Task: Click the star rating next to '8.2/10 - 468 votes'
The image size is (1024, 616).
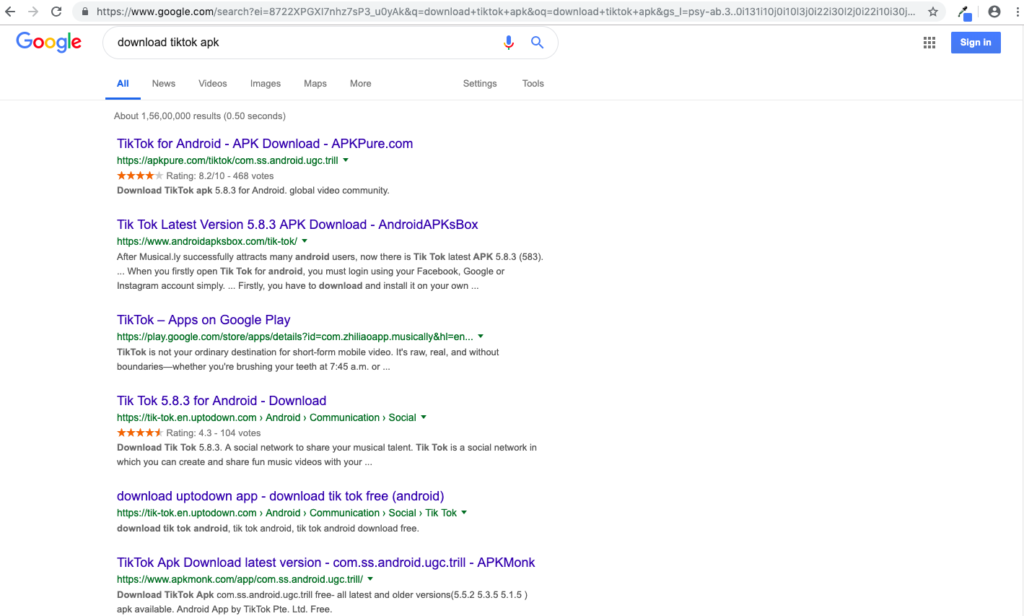Action: 140,176
